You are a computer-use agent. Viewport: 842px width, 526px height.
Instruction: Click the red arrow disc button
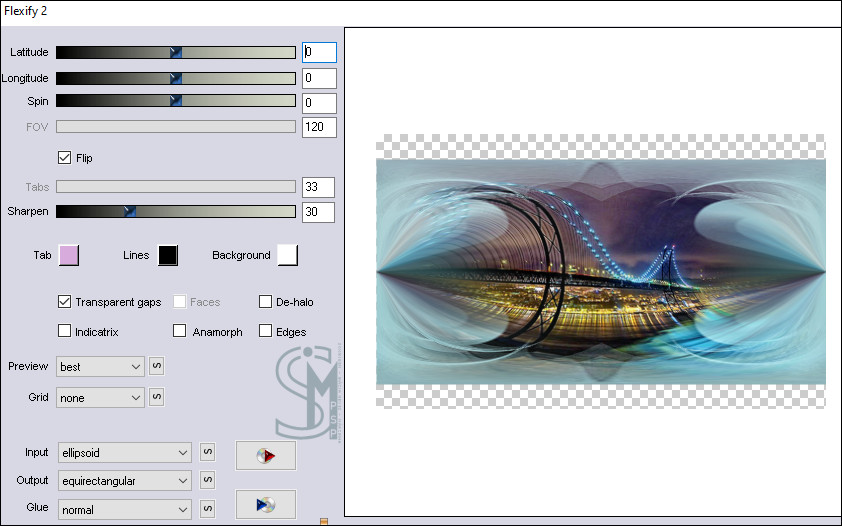click(265, 456)
